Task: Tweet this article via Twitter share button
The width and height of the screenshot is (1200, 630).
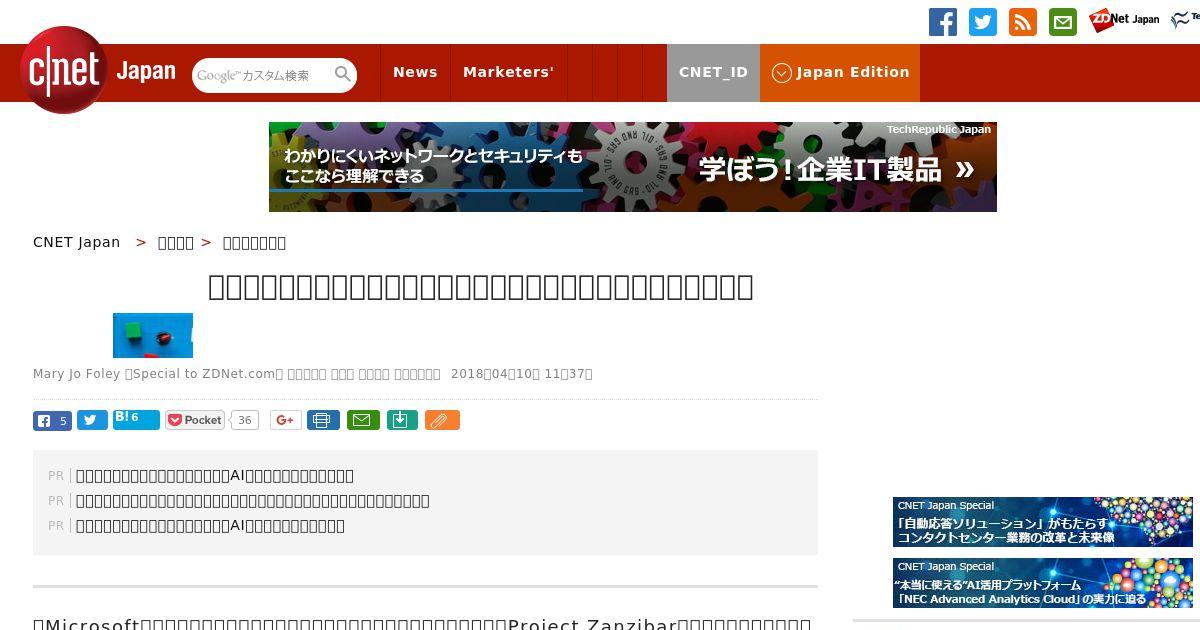Action: click(x=92, y=421)
